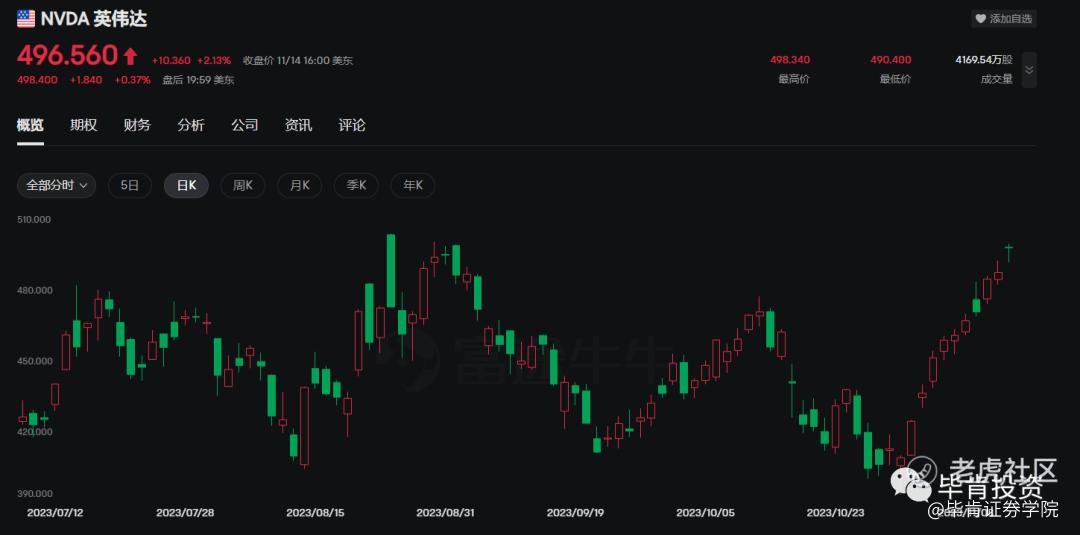1080x535 pixels.
Task: Switch to the 概览 tab
Action: 30,125
